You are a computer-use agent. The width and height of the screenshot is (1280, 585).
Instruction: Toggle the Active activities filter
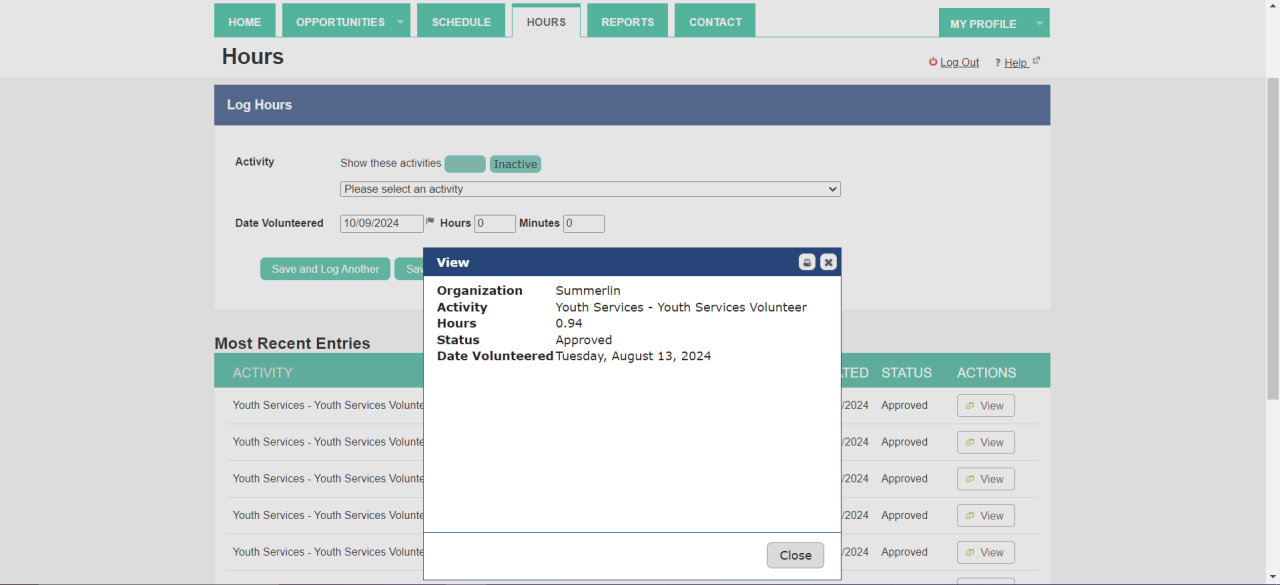coord(465,164)
